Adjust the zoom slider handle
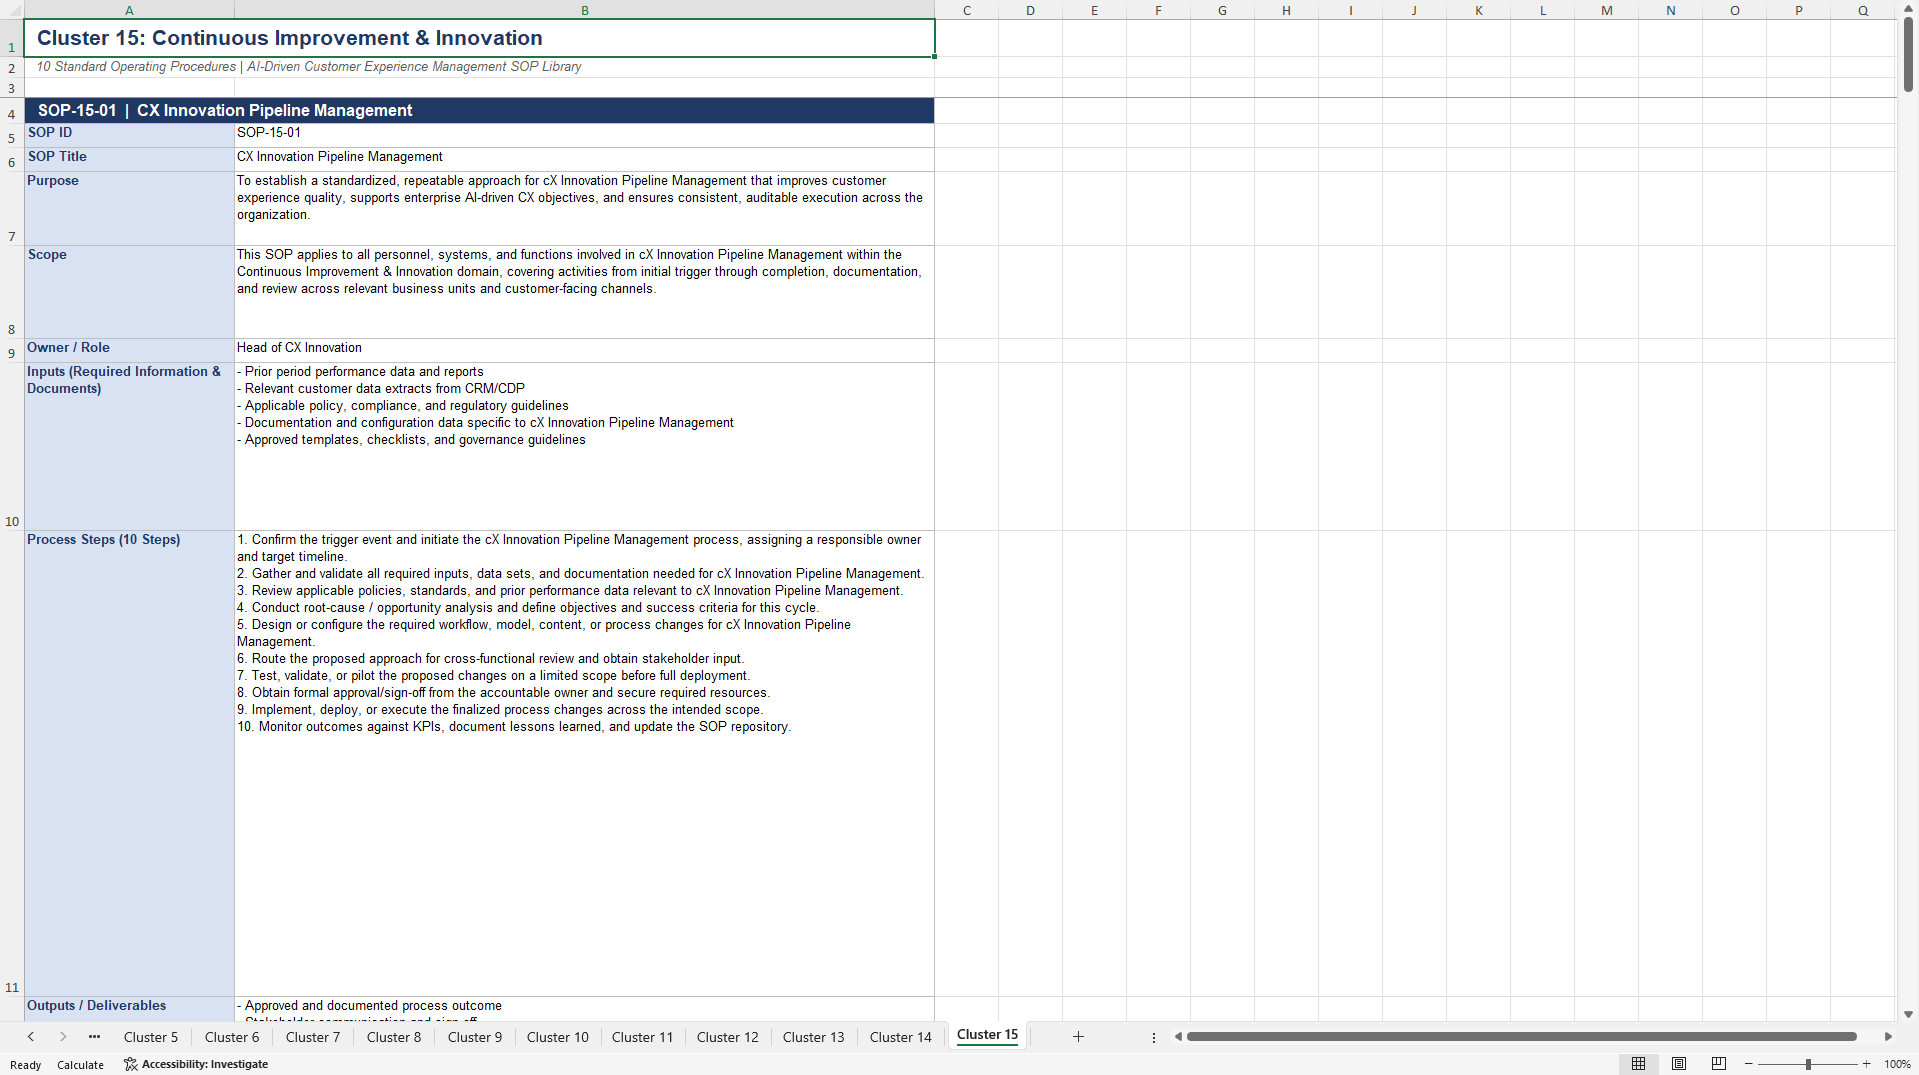The image size is (1919, 1075). pos(1808,1064)
